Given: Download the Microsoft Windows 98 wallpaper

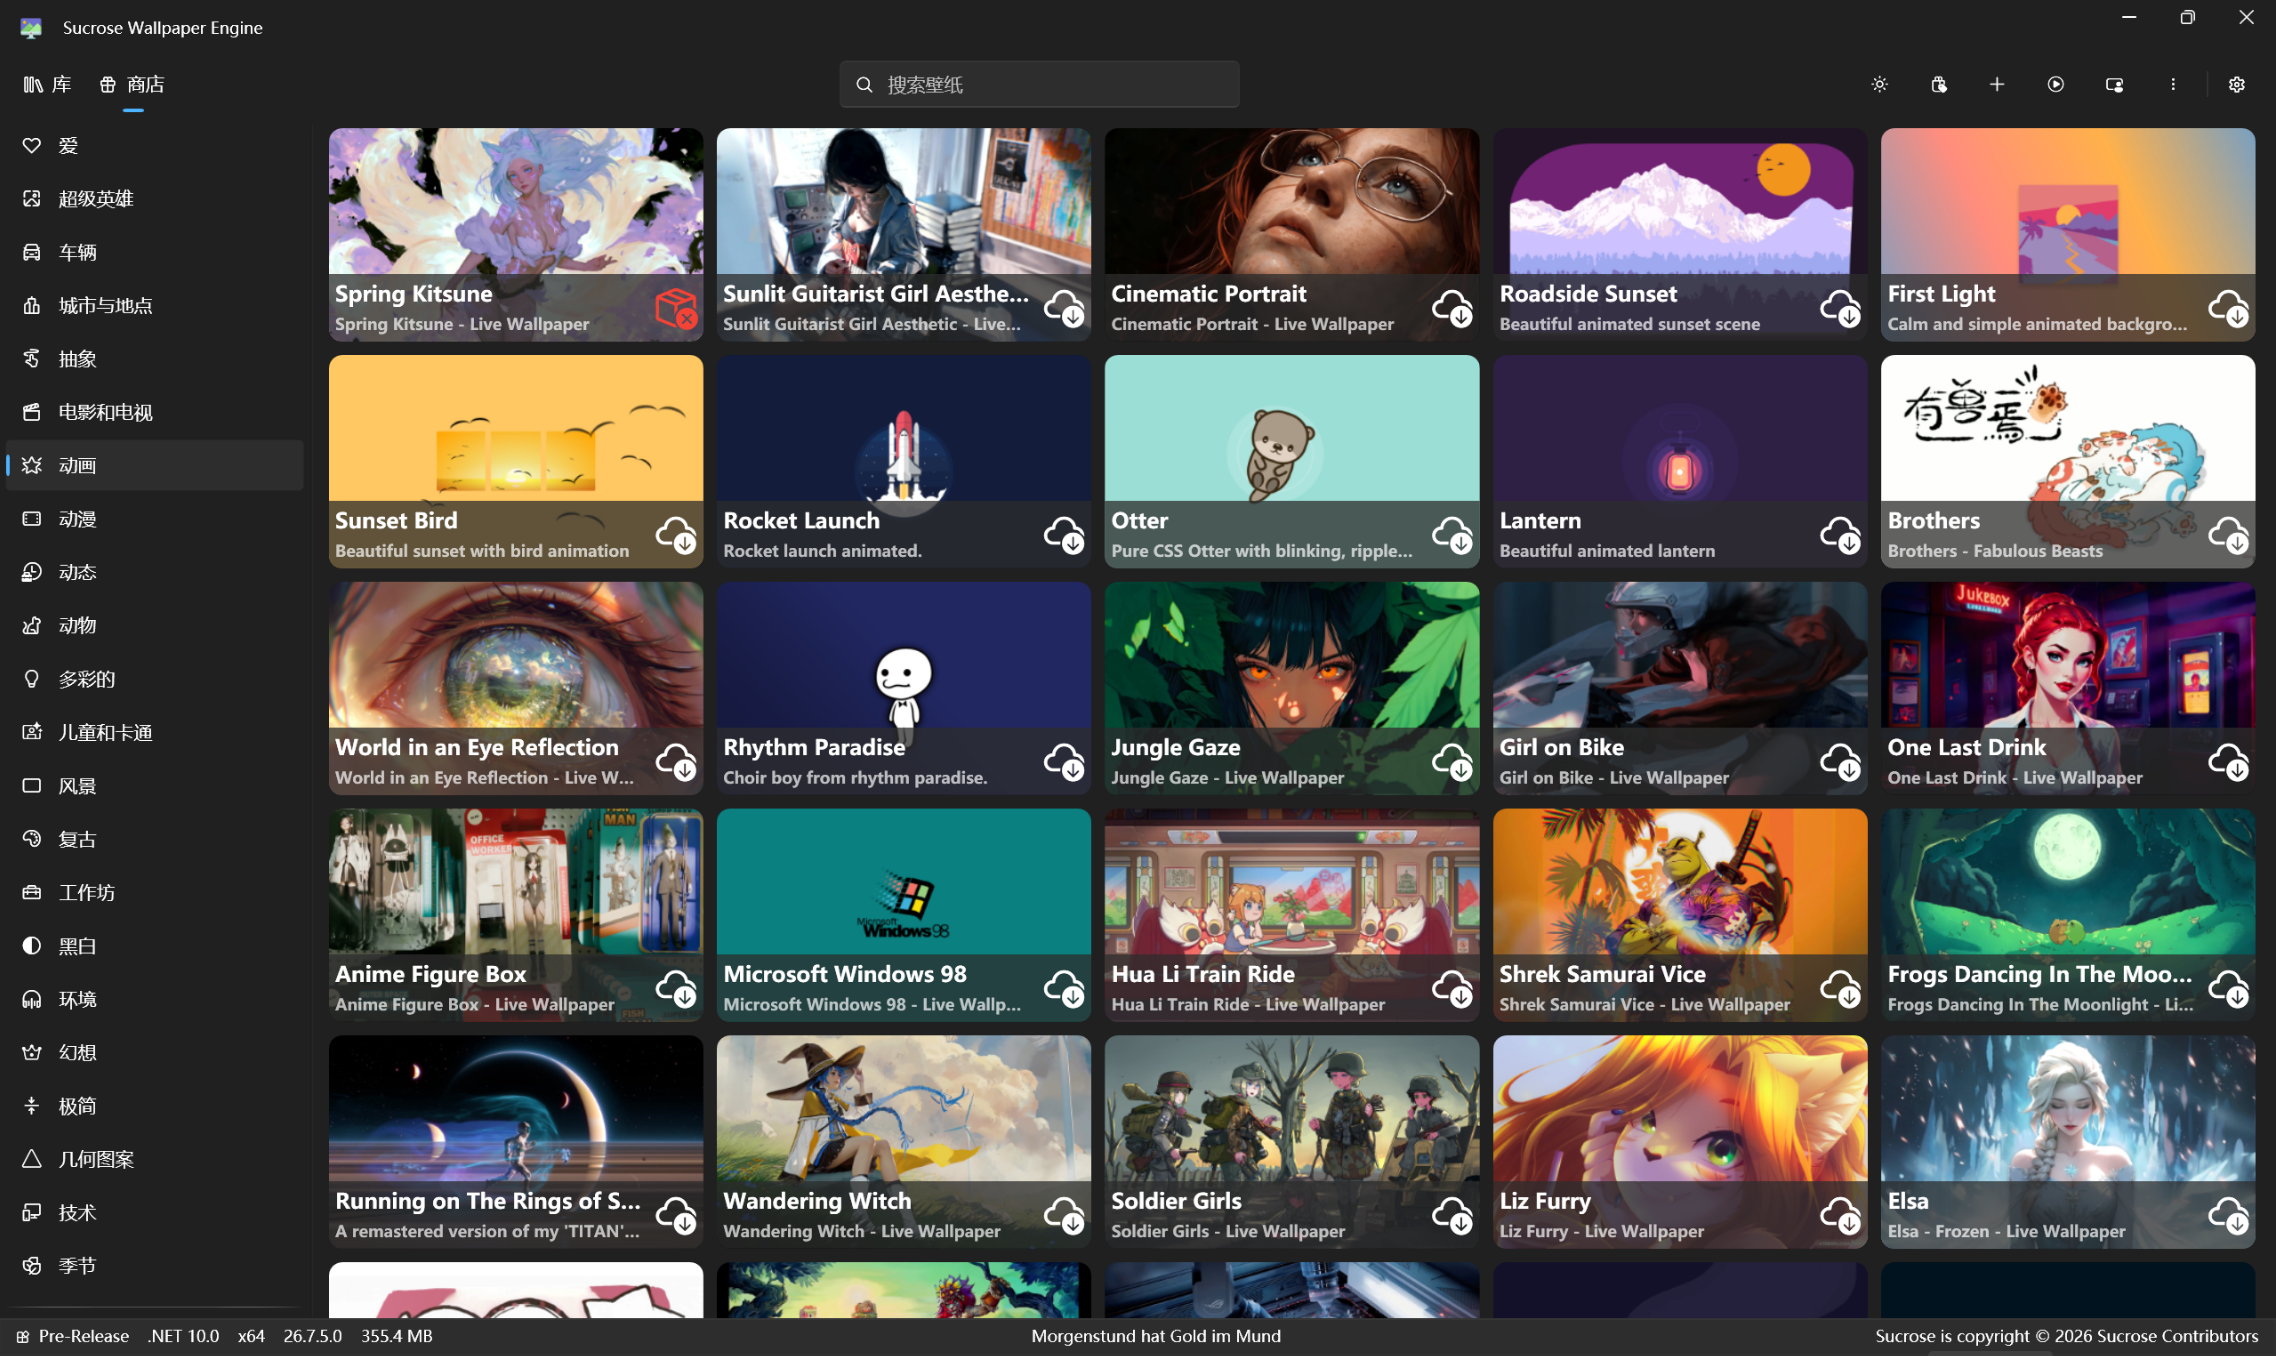Looking at the screenshot, I should pos(1064,989).
